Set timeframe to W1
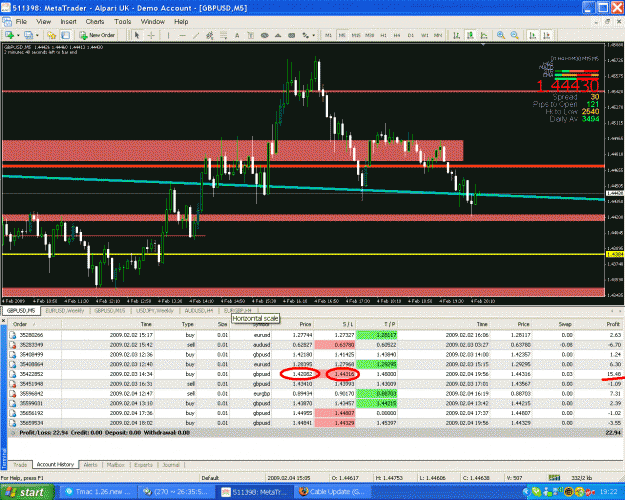Viewport: 625px width, 500px height. pos(425,35)
